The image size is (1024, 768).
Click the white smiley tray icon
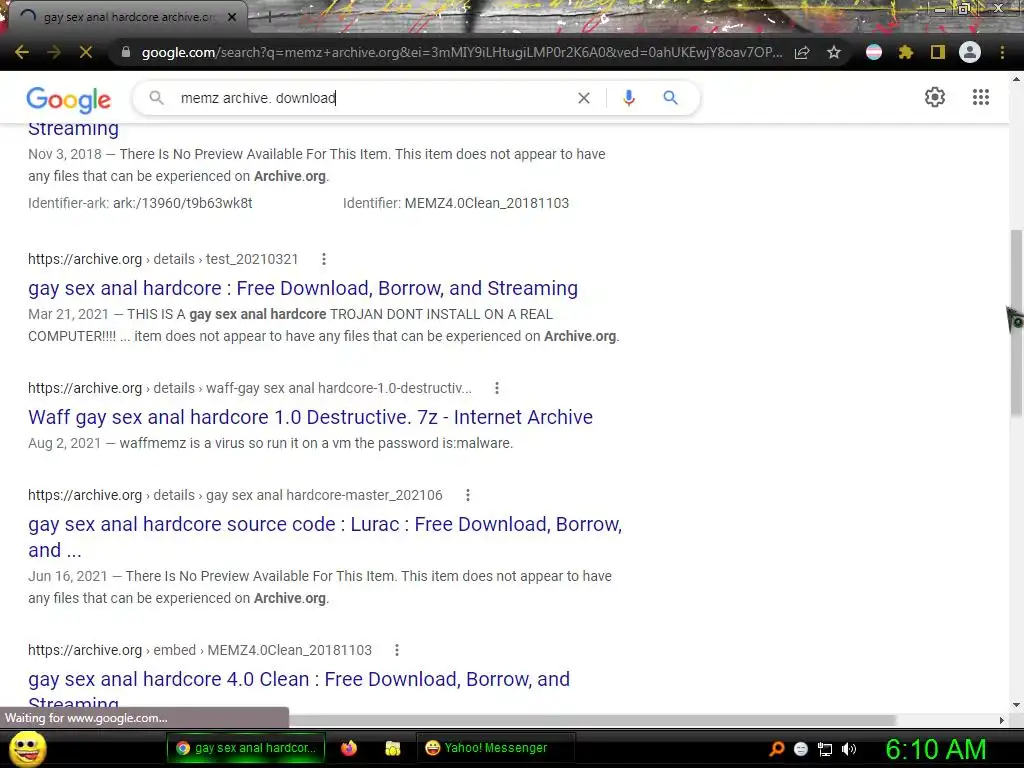(x=801, y=749)
